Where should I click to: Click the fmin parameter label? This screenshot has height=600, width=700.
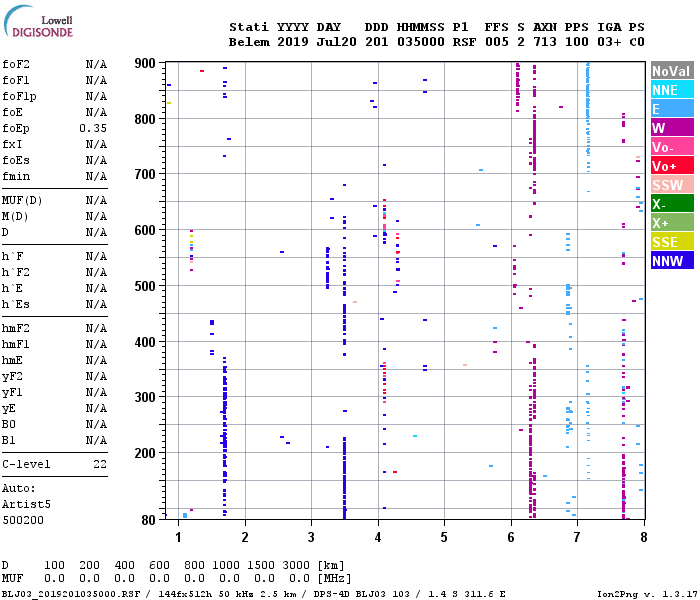click(16, 176)
